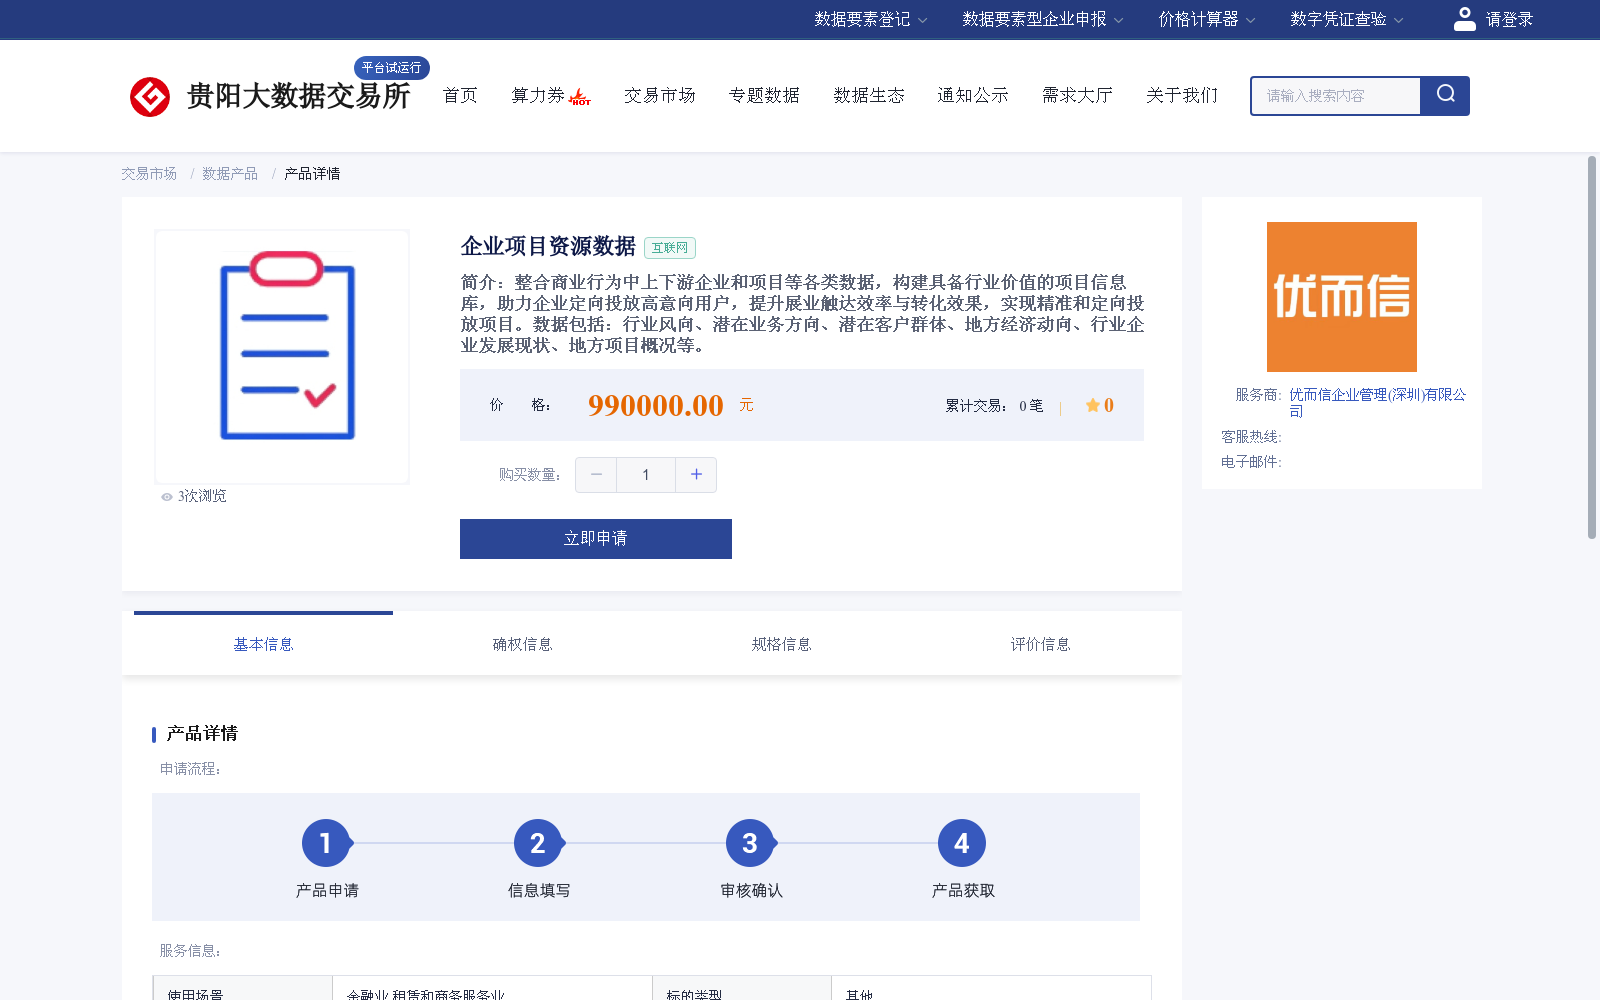Click the search input field
Image resolution: width=1600 pixels, height=1000 pixels.
pos(1336,96)
